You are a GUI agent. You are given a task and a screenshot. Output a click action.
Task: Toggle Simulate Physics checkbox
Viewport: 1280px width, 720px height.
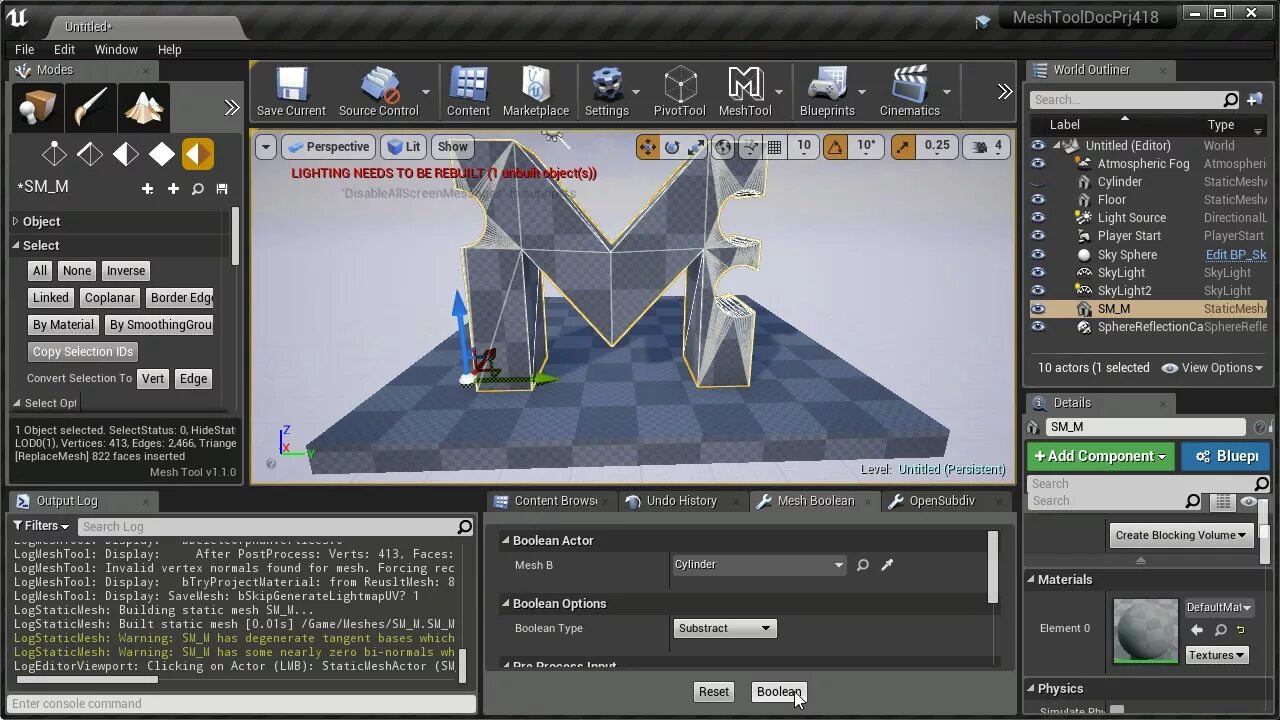point(1117,712)
